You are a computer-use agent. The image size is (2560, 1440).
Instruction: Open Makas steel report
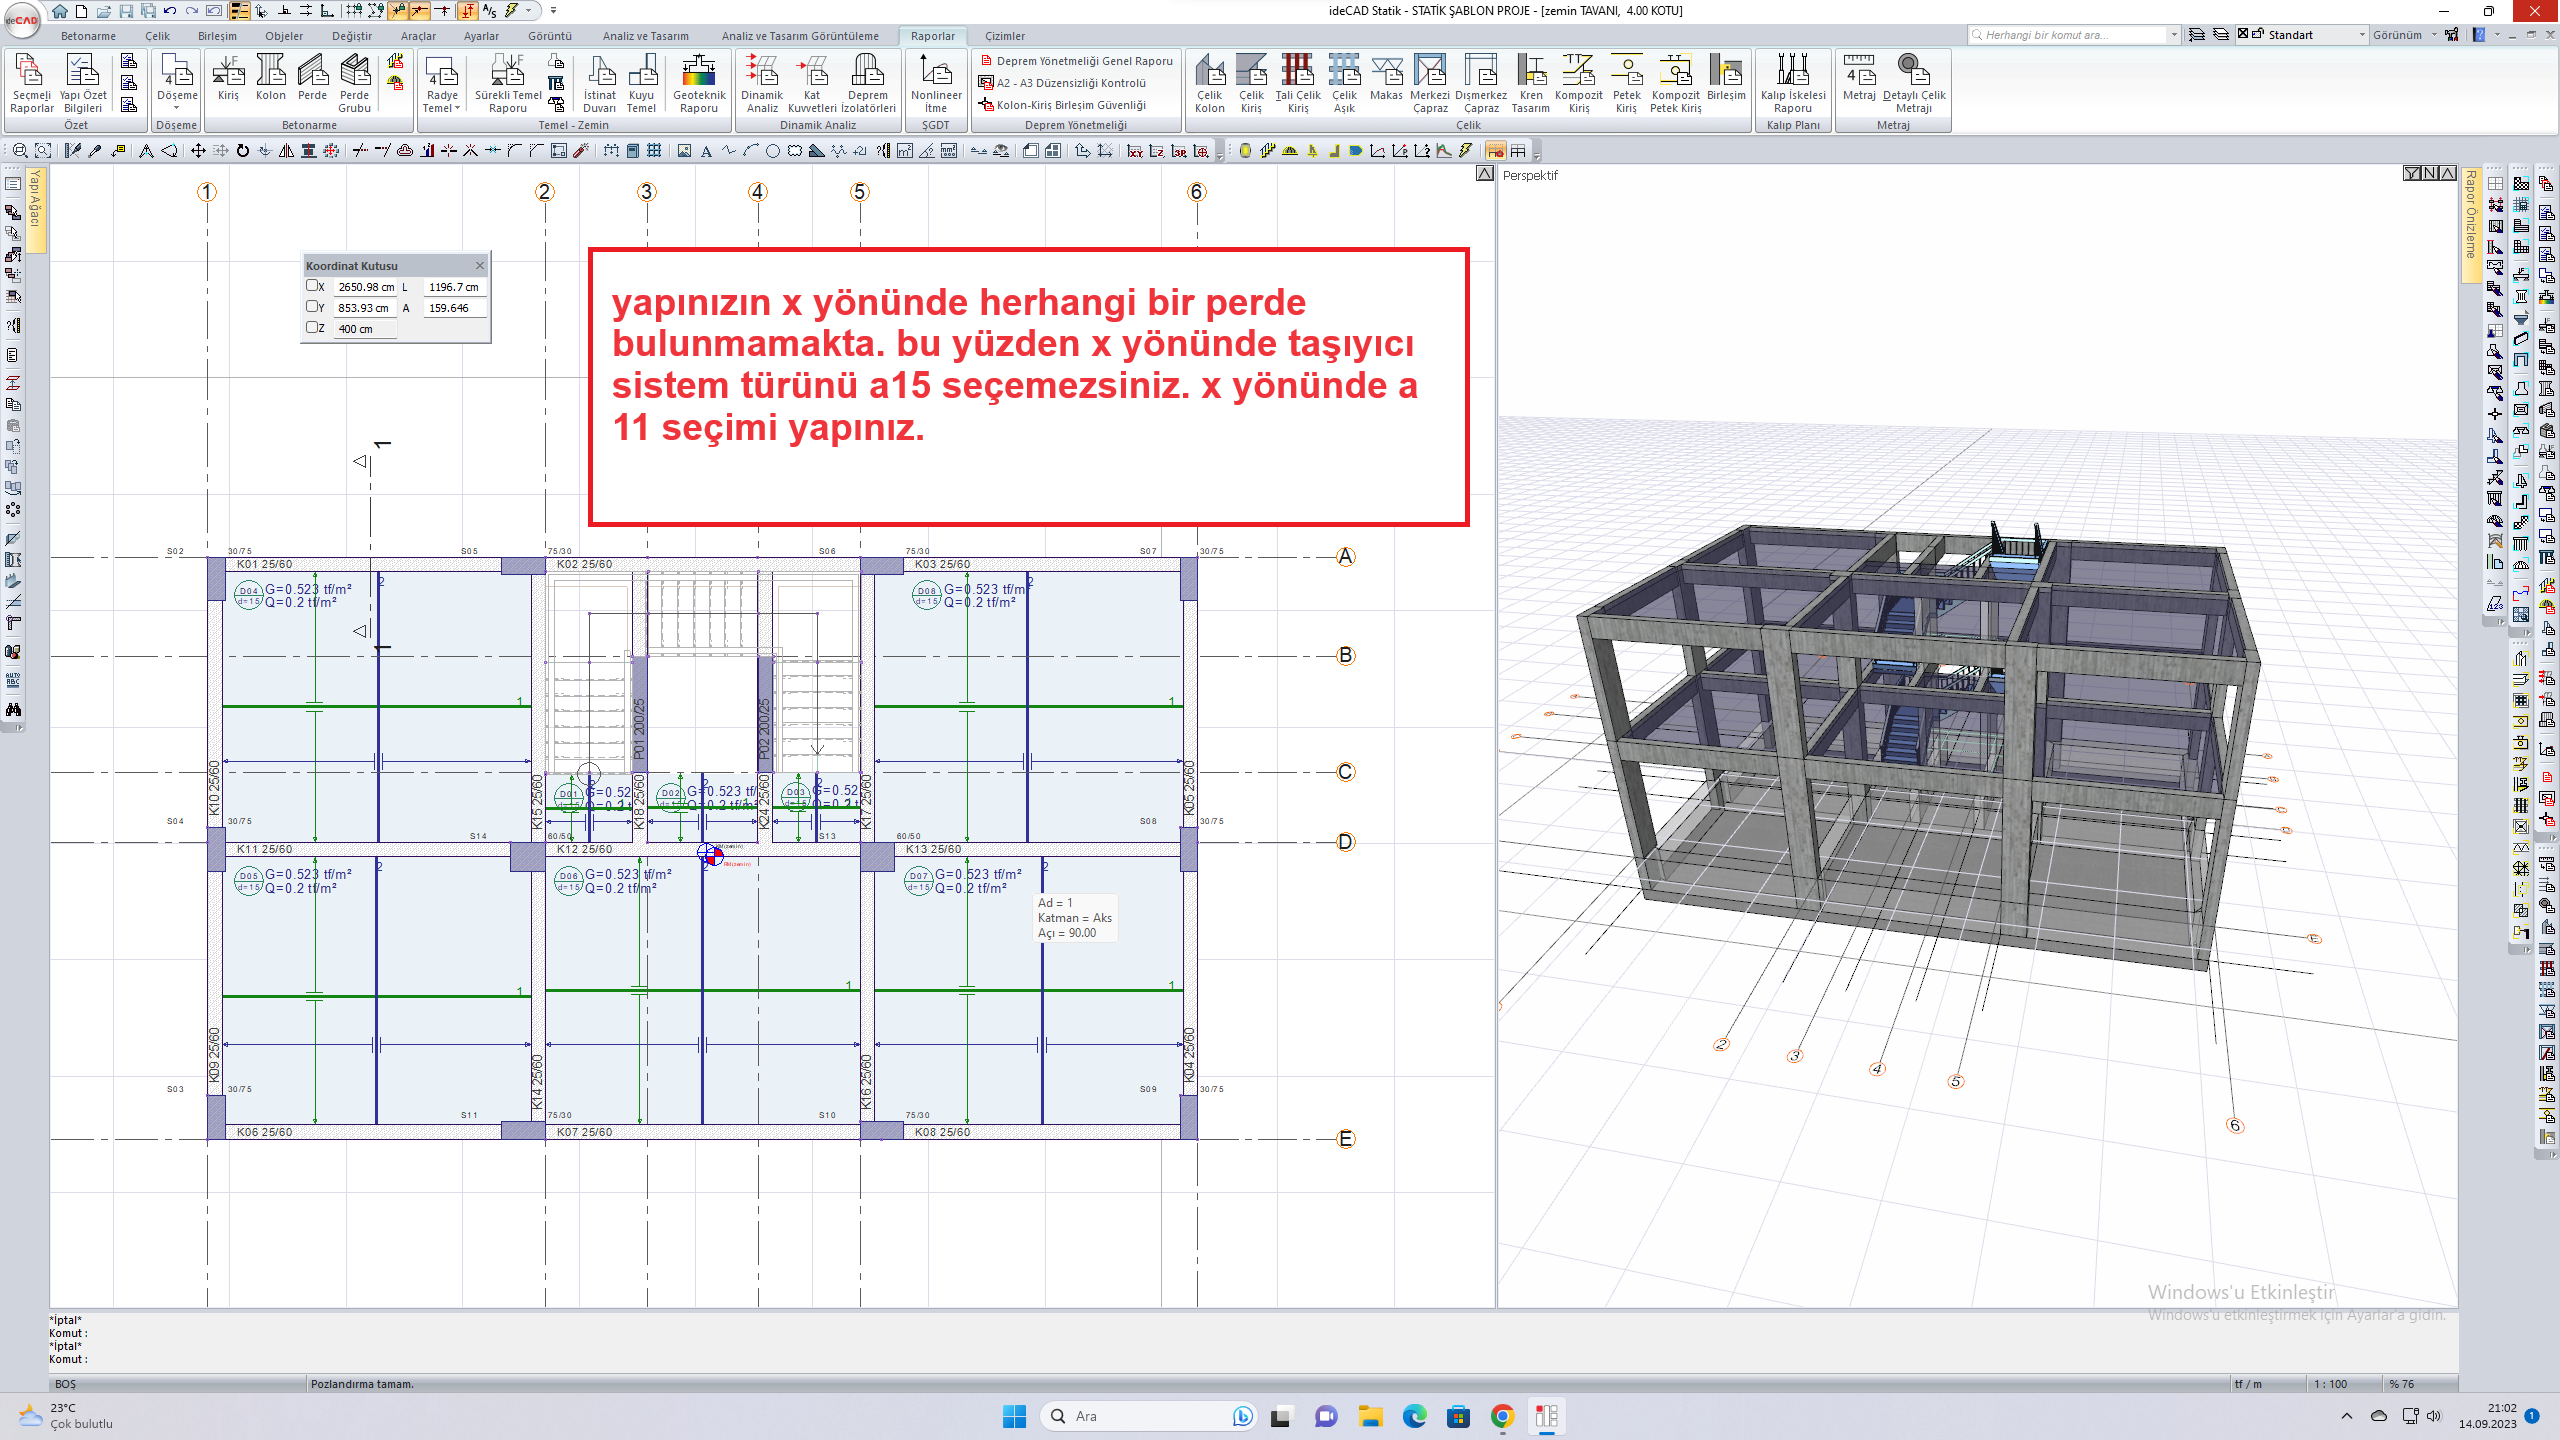point(1386,77)
